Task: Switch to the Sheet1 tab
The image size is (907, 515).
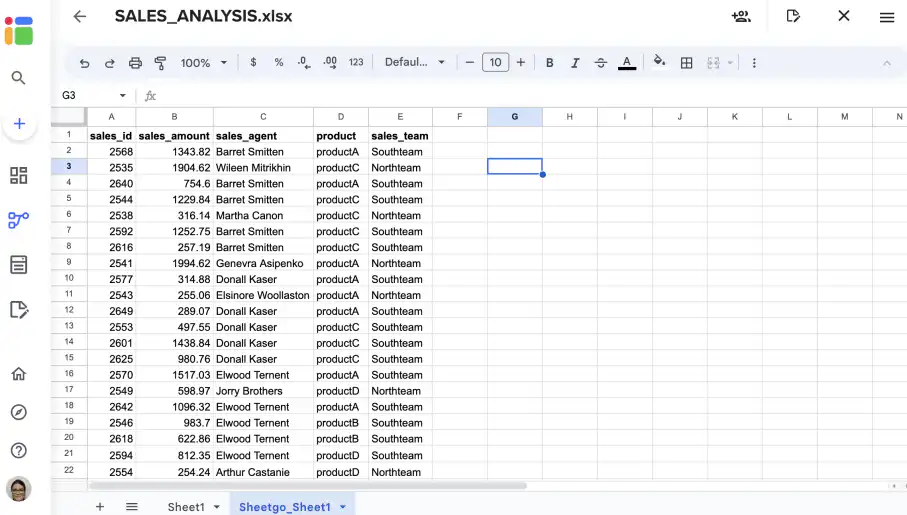Action: [x=186, y=507]
